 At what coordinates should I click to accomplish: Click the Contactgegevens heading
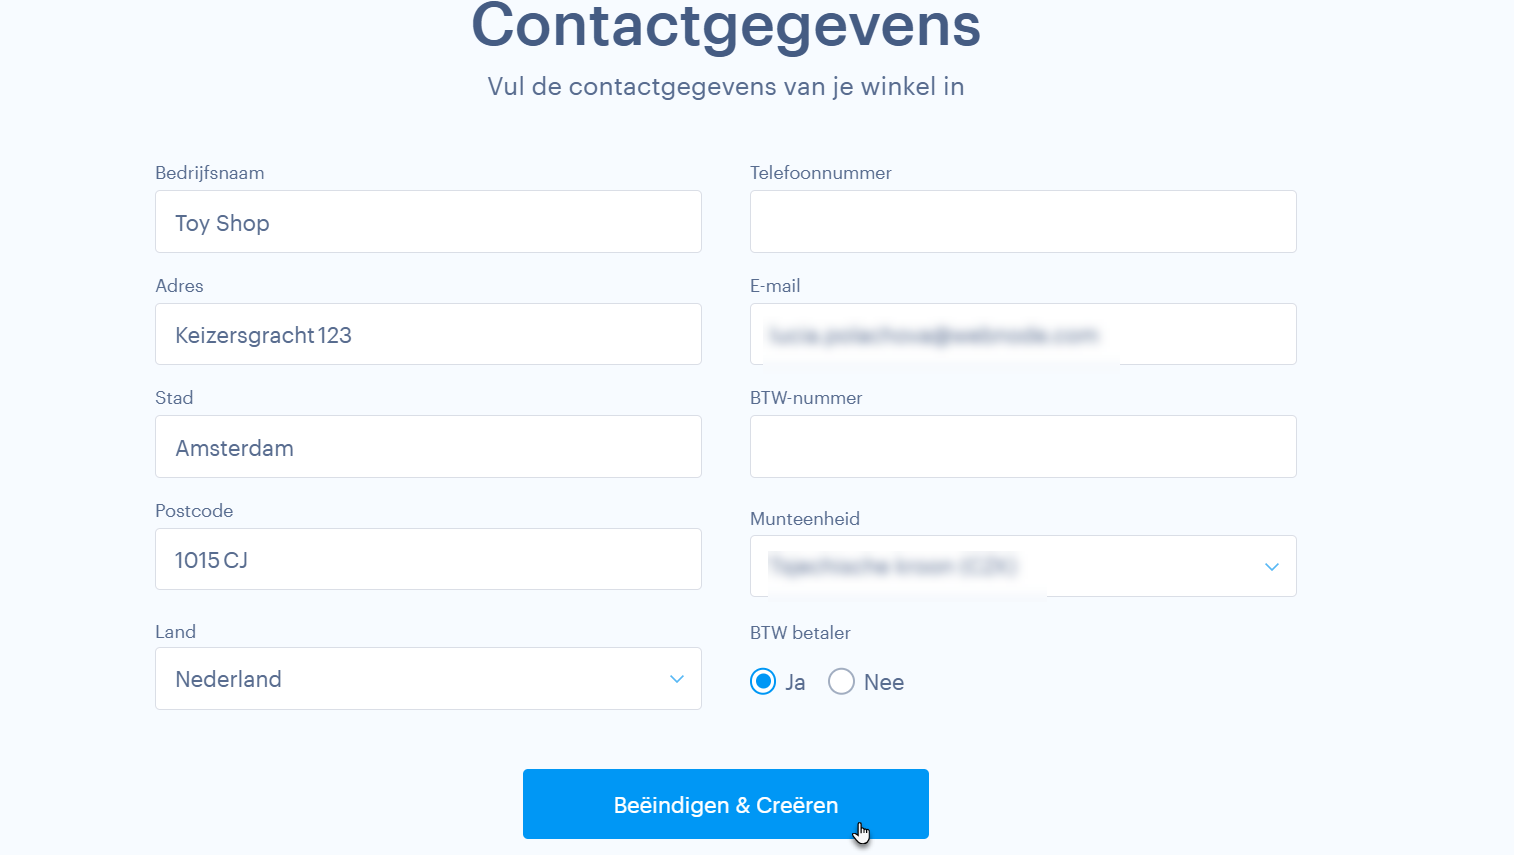tap(726, 26)
